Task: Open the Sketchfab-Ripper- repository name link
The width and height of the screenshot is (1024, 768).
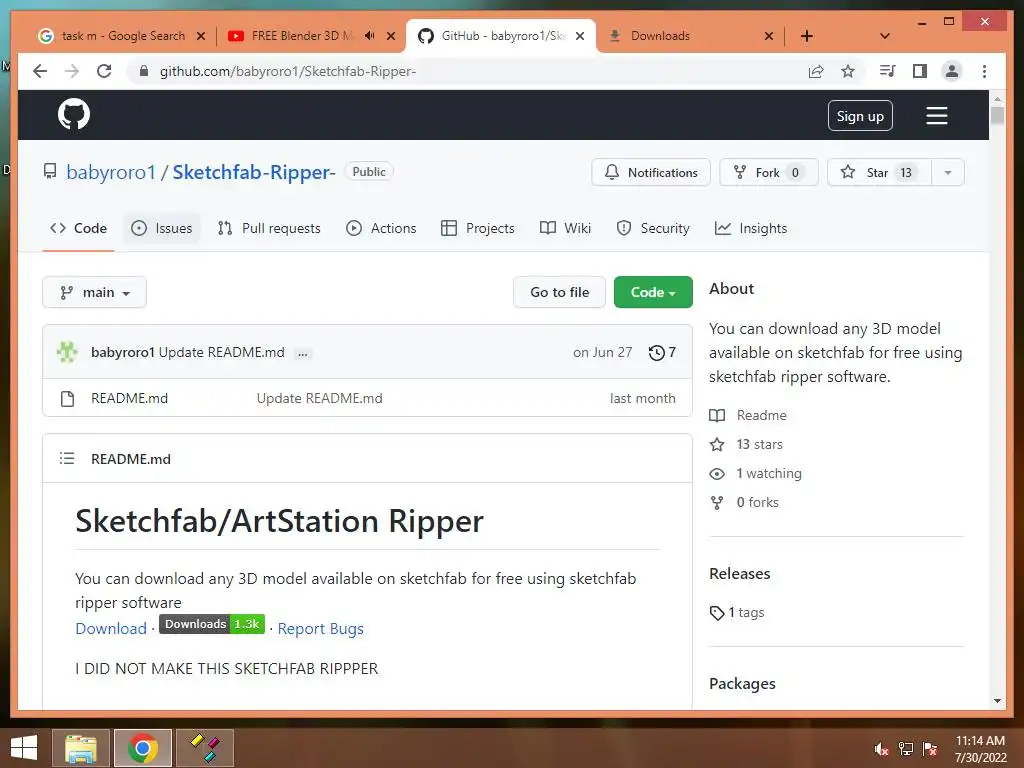Action: 254,172
